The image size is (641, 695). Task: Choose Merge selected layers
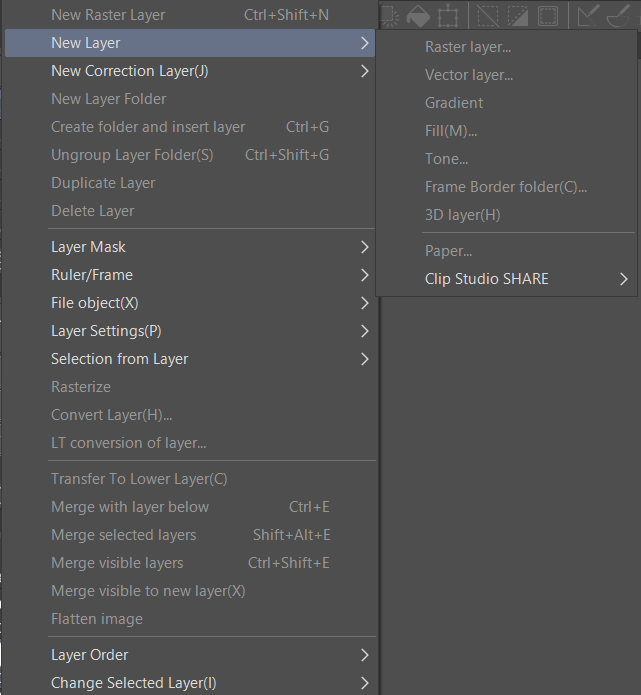click(x=190, y=535)
